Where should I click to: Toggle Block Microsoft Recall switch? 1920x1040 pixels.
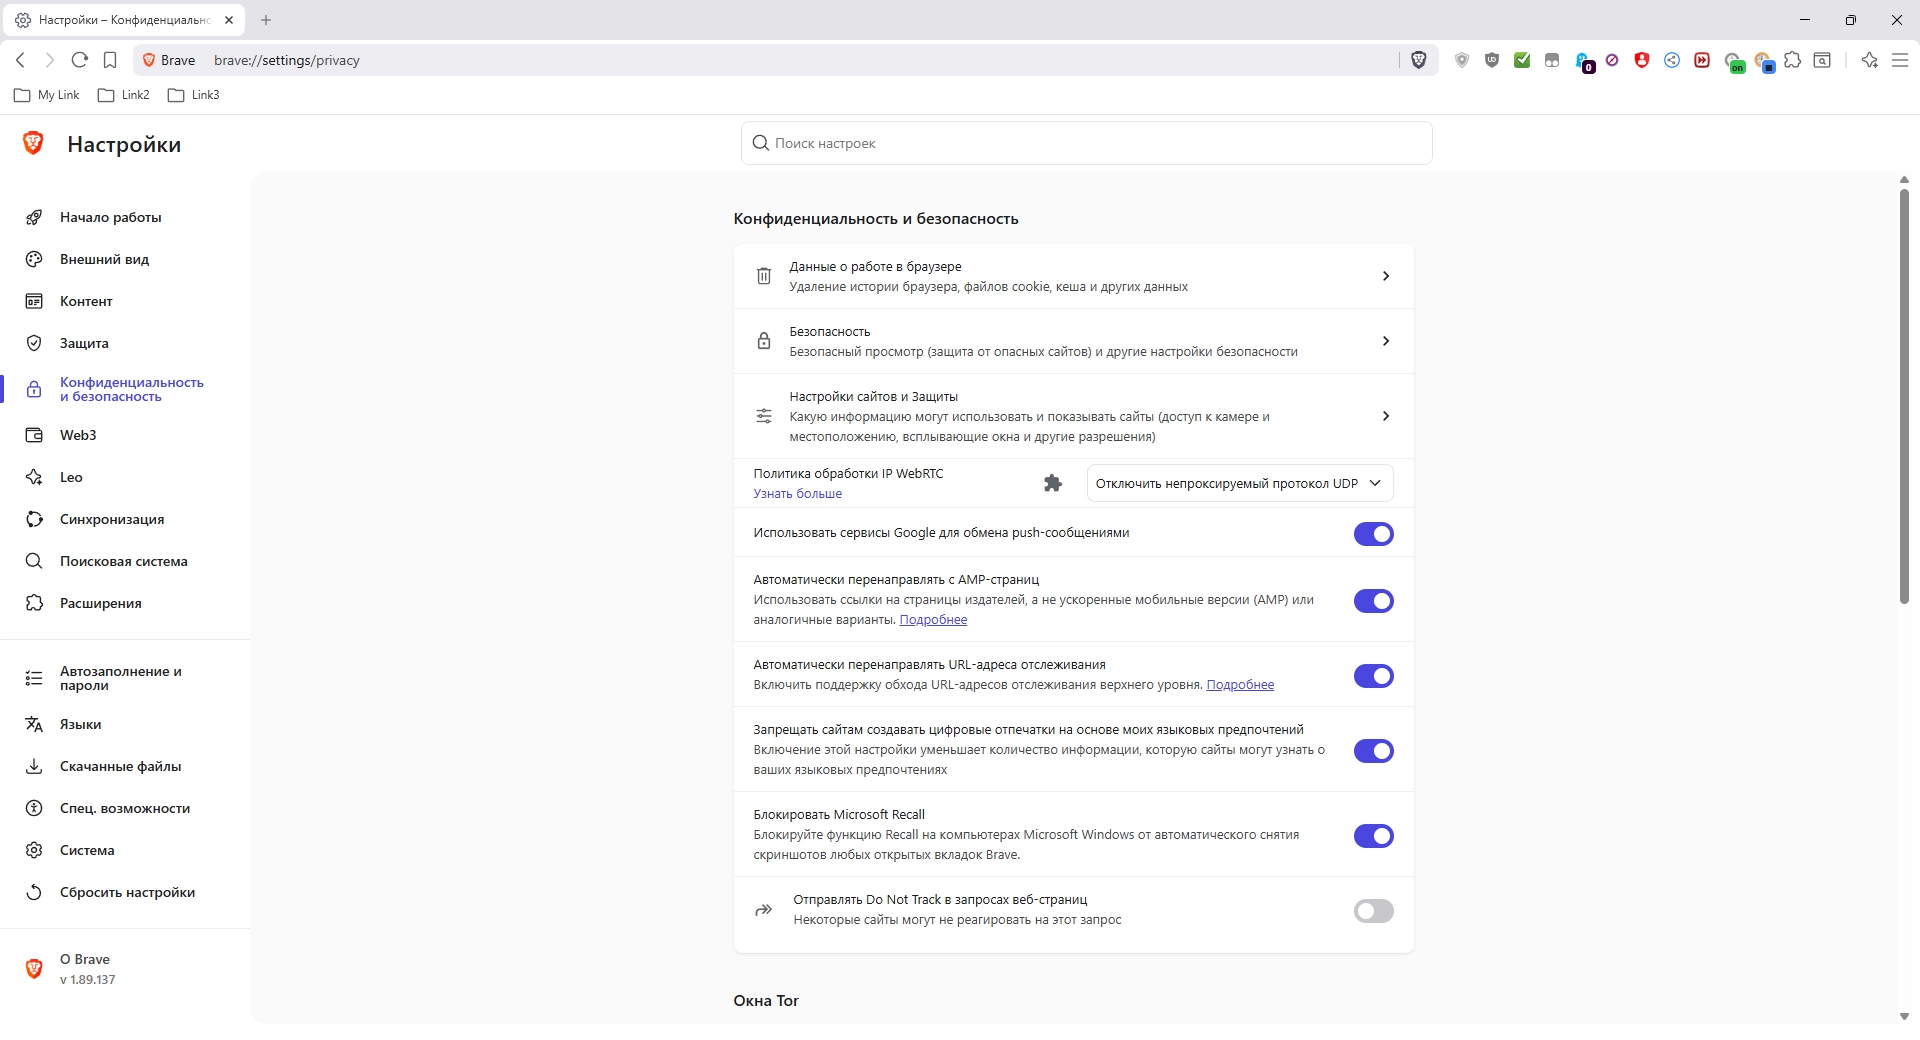(x=1373, y=836)
